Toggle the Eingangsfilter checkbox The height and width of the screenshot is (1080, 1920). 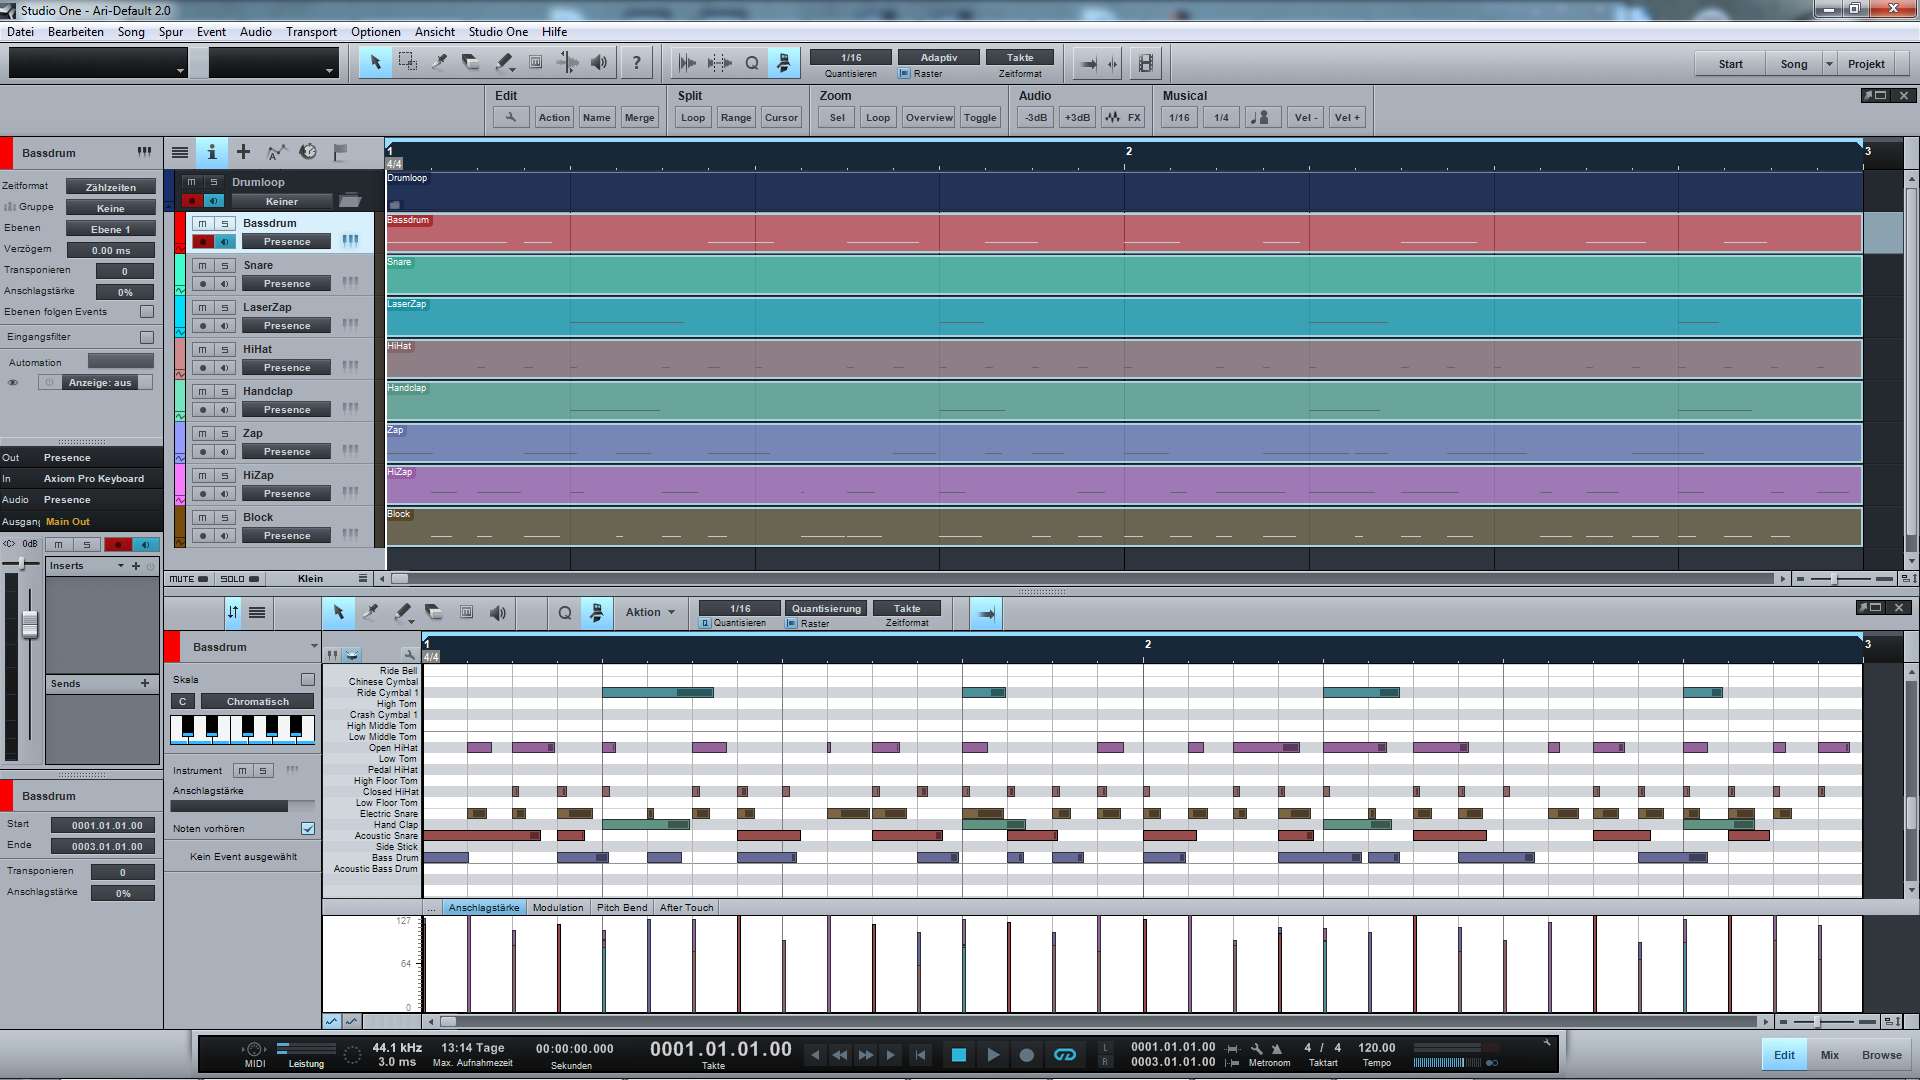[147, 337]
